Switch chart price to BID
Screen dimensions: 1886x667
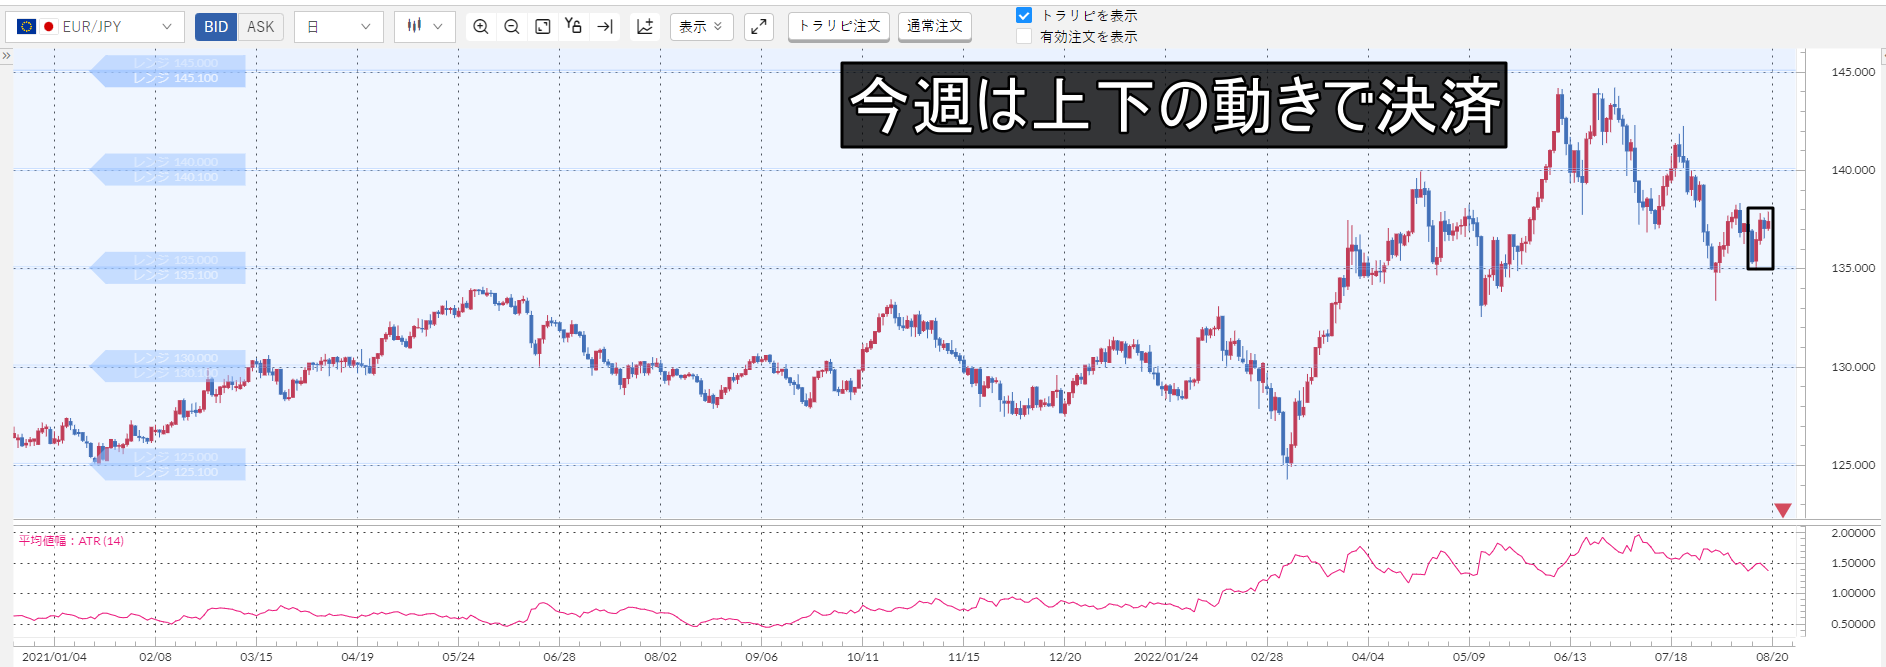216,27
